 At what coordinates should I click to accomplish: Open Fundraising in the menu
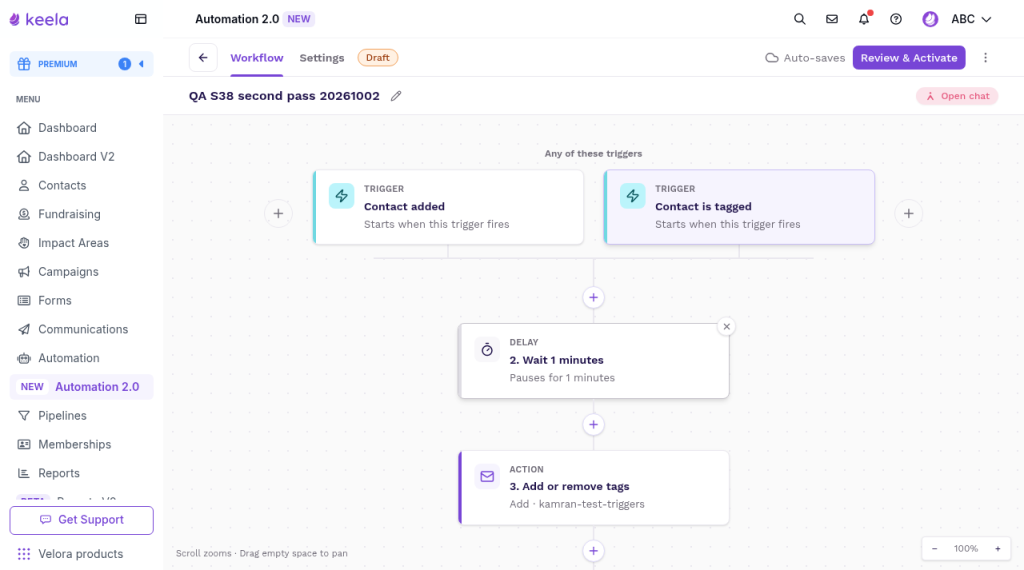pos(81,214)
